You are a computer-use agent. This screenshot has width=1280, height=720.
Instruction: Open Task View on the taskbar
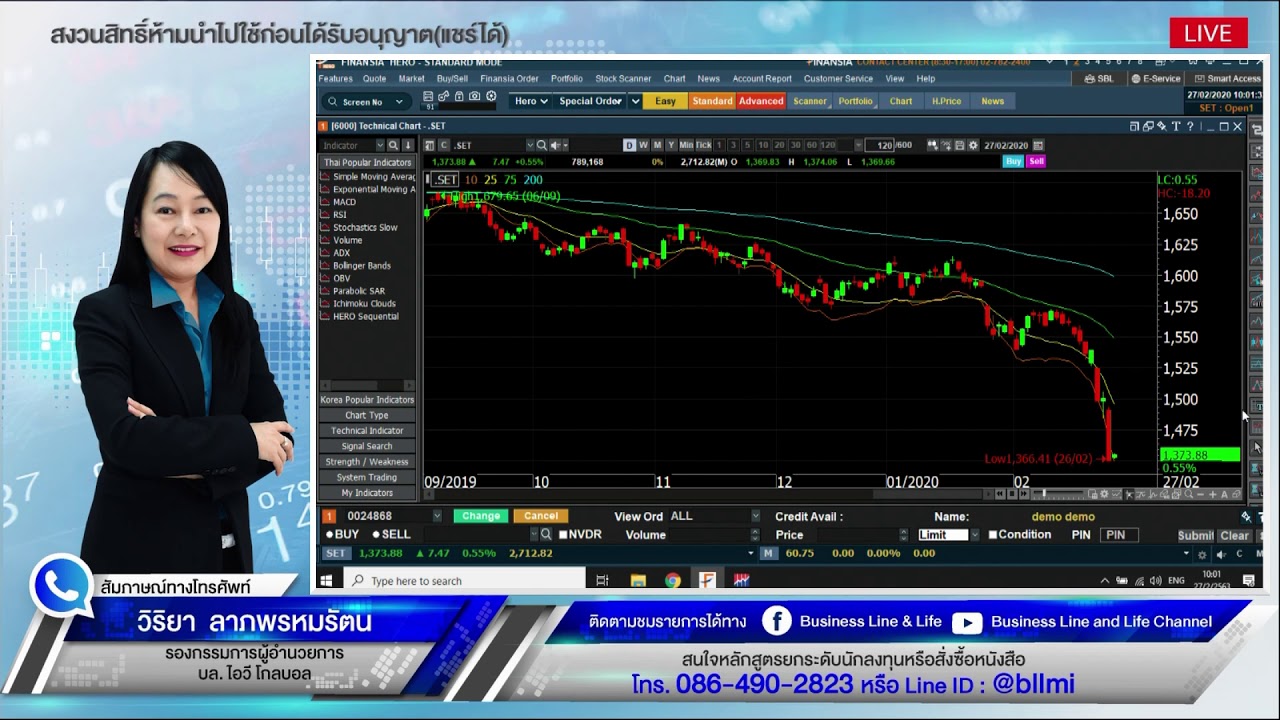[602, 580]
